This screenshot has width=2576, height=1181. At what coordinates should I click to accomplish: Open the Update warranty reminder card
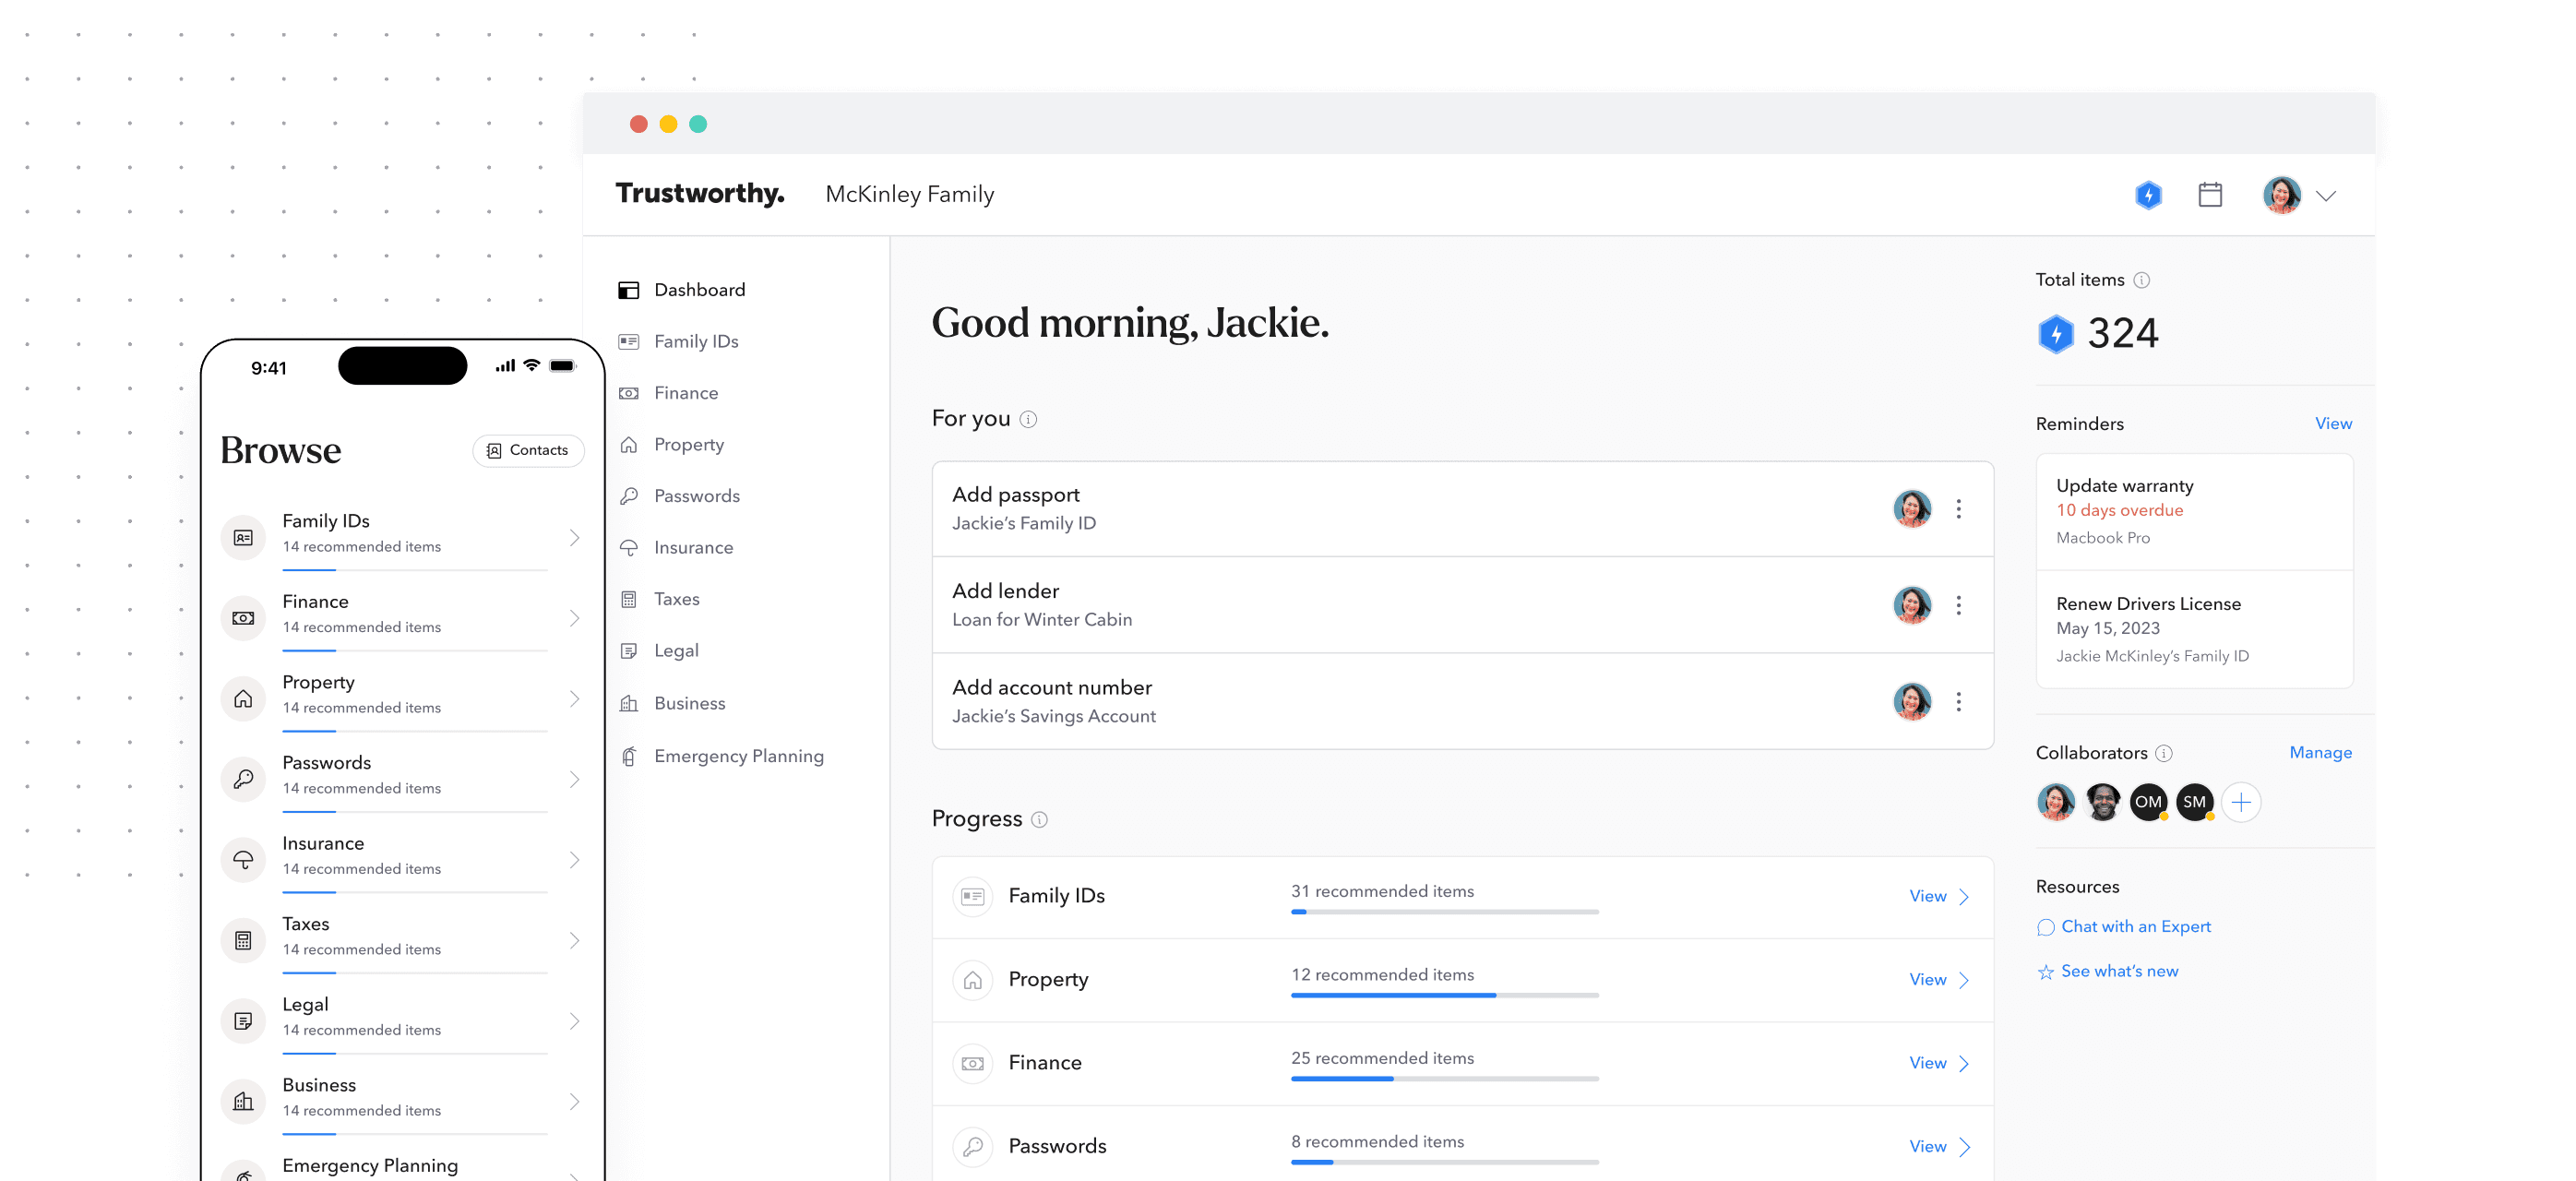tap(2194, 511)
